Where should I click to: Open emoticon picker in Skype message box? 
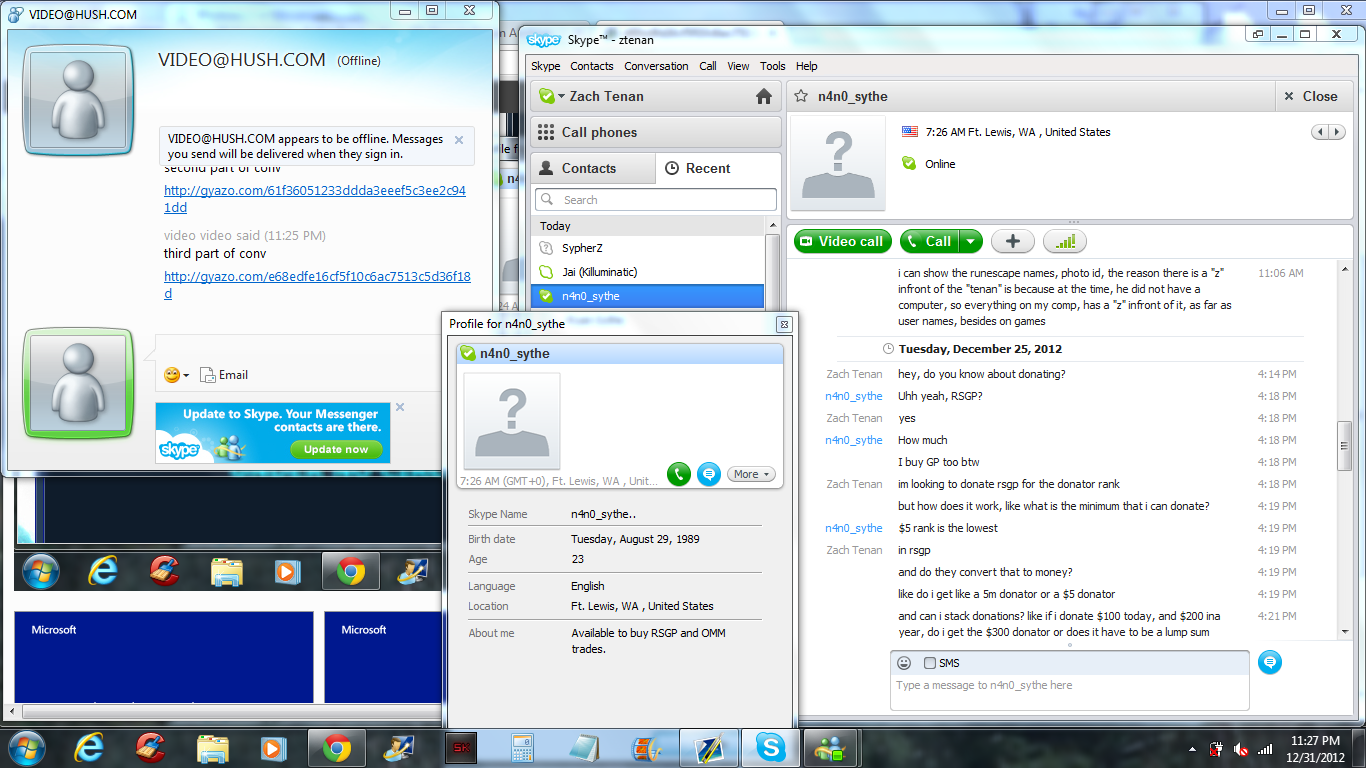coord(904,663)
